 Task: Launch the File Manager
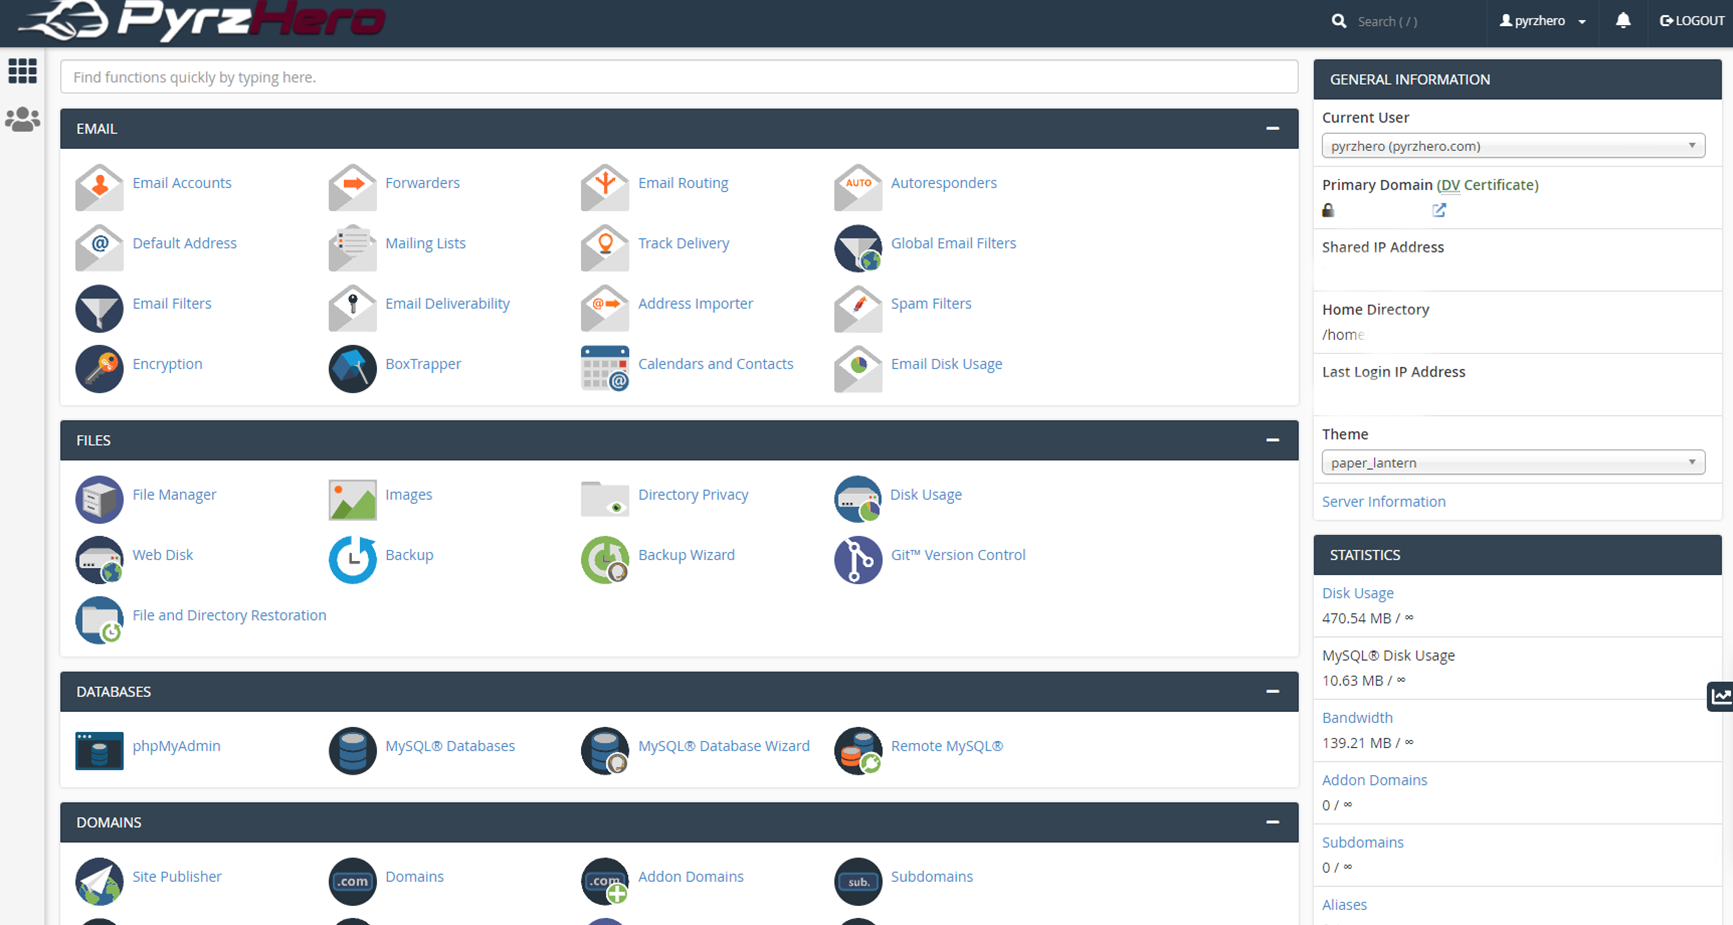point(174,494)
